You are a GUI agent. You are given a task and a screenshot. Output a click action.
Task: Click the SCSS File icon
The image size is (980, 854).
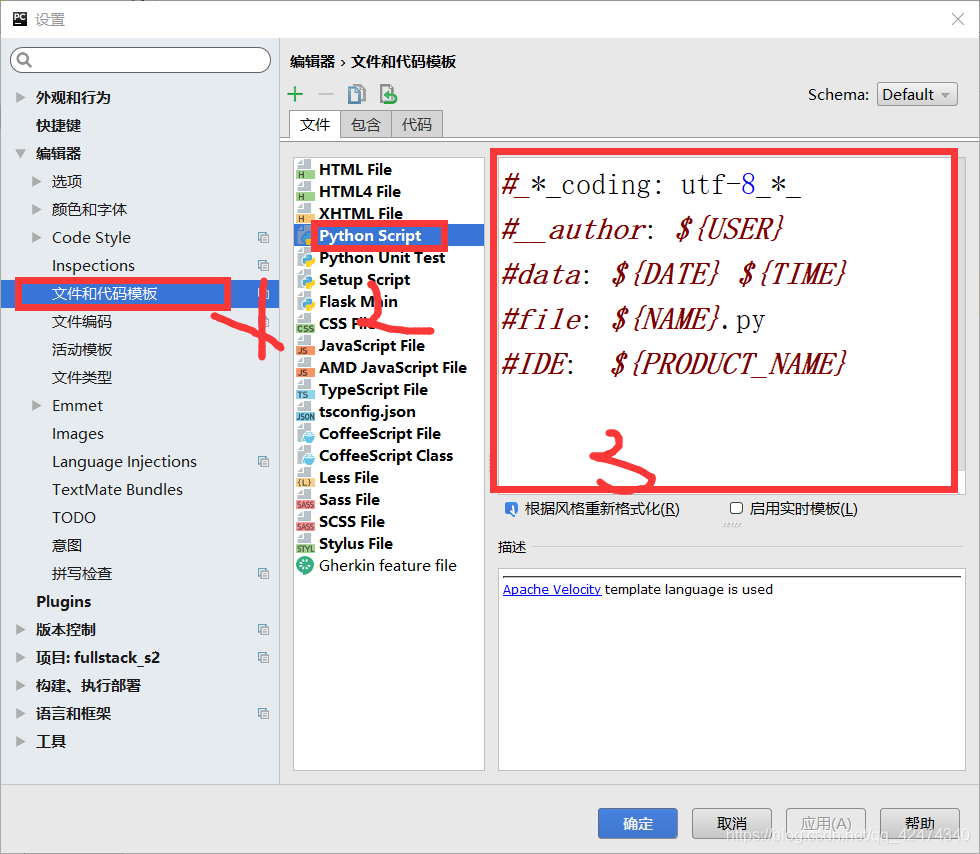305,521
